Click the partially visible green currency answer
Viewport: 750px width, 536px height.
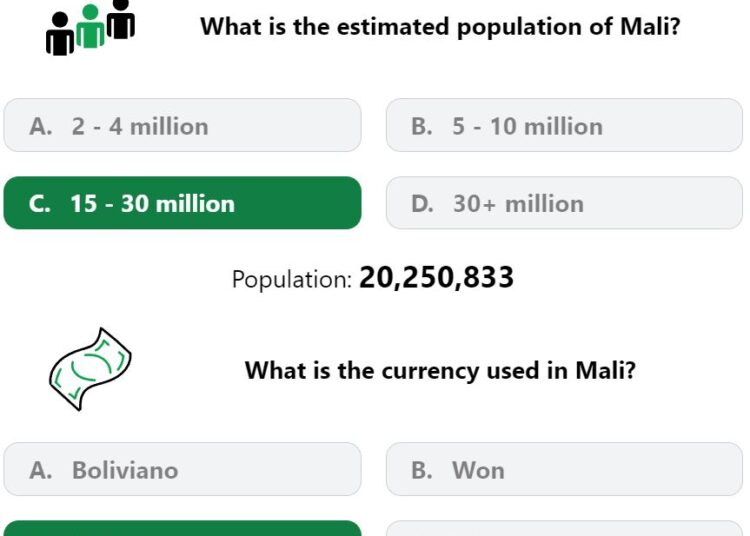[x=182, y=528]
